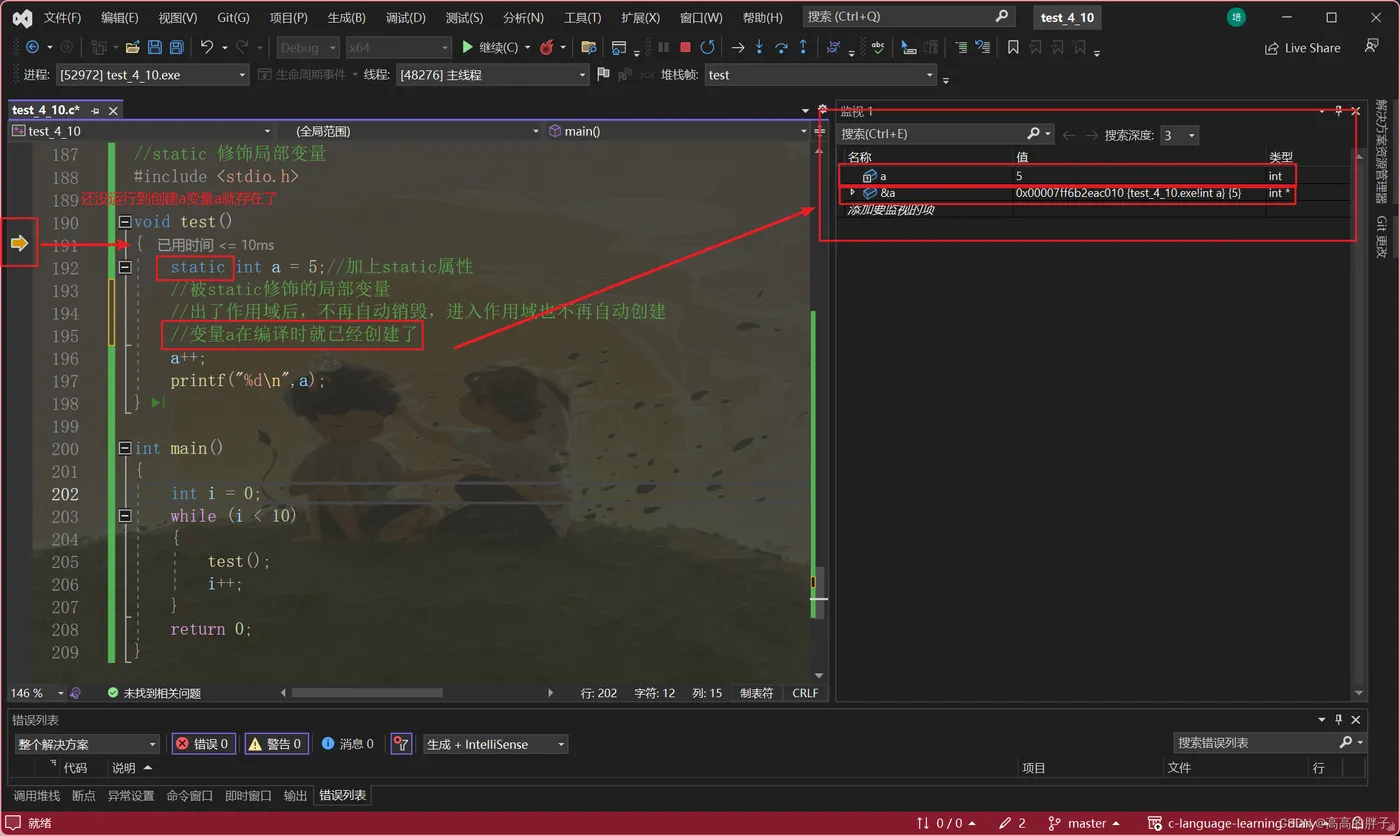1400x836 pixels.
Task: Open the File menu
Action: (x=63, y=18)
